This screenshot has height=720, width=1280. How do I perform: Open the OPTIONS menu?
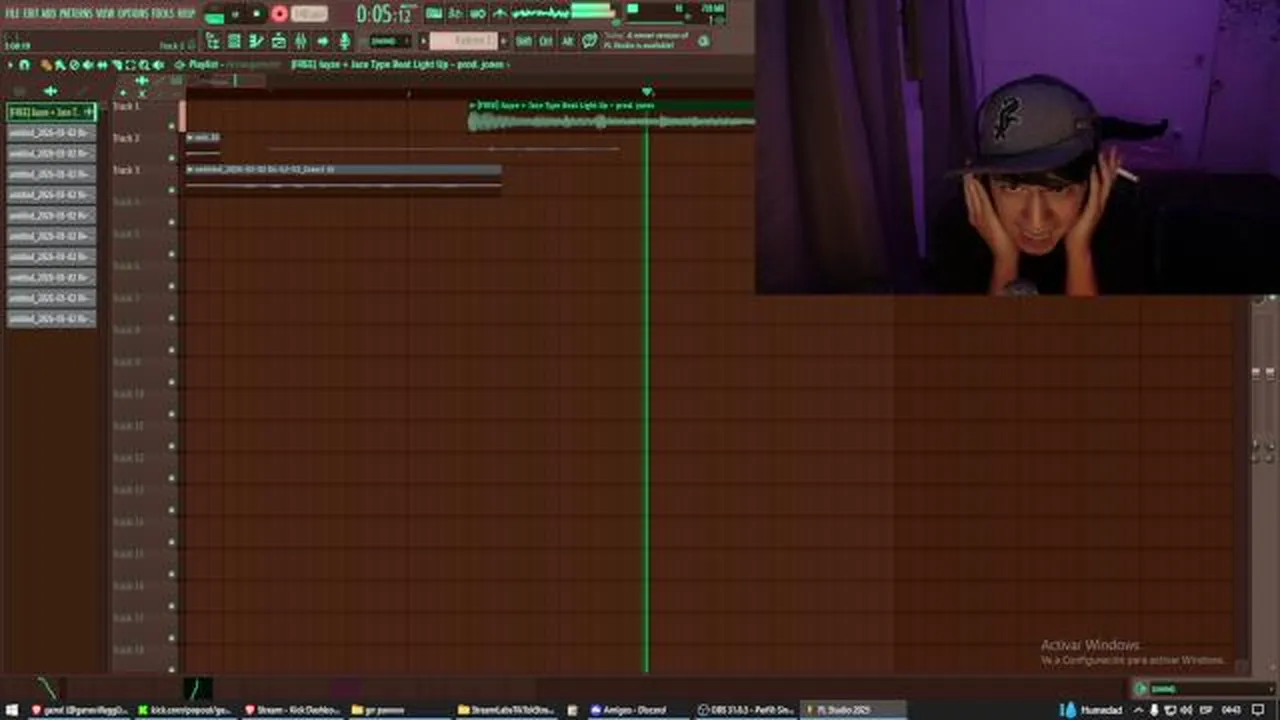(132, 13)
